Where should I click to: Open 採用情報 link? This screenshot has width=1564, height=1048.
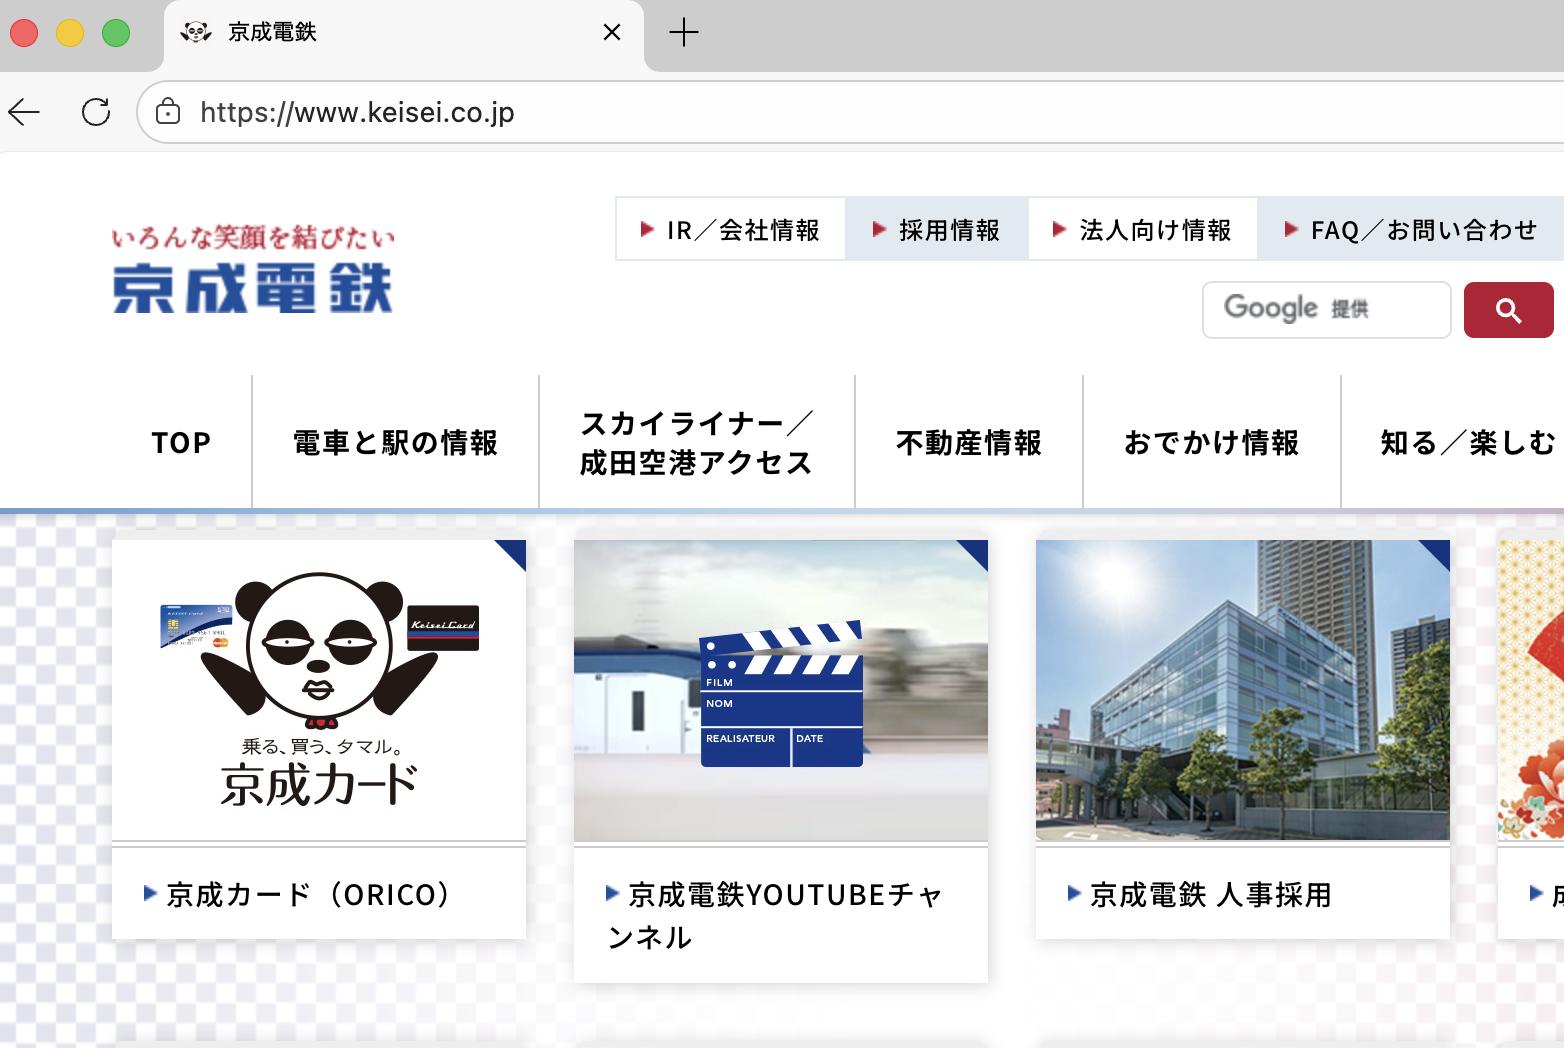click(937, 230)
